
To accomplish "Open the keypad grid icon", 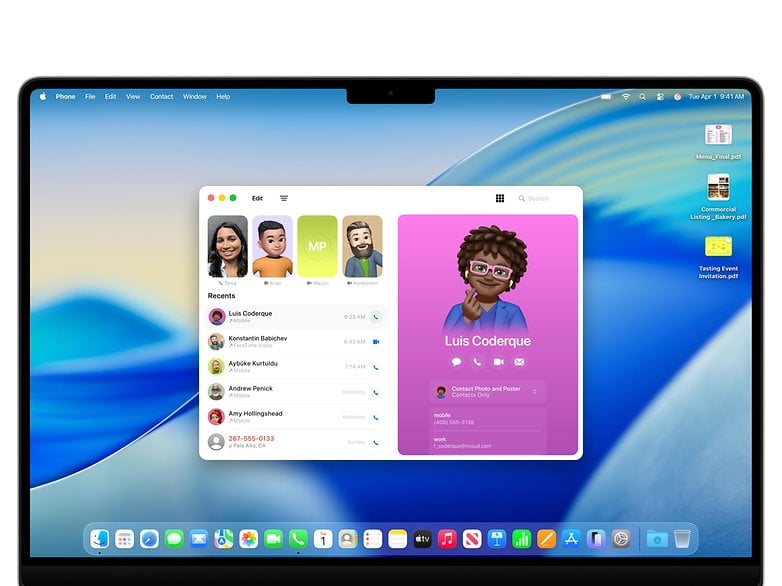I will pos(500,198).
